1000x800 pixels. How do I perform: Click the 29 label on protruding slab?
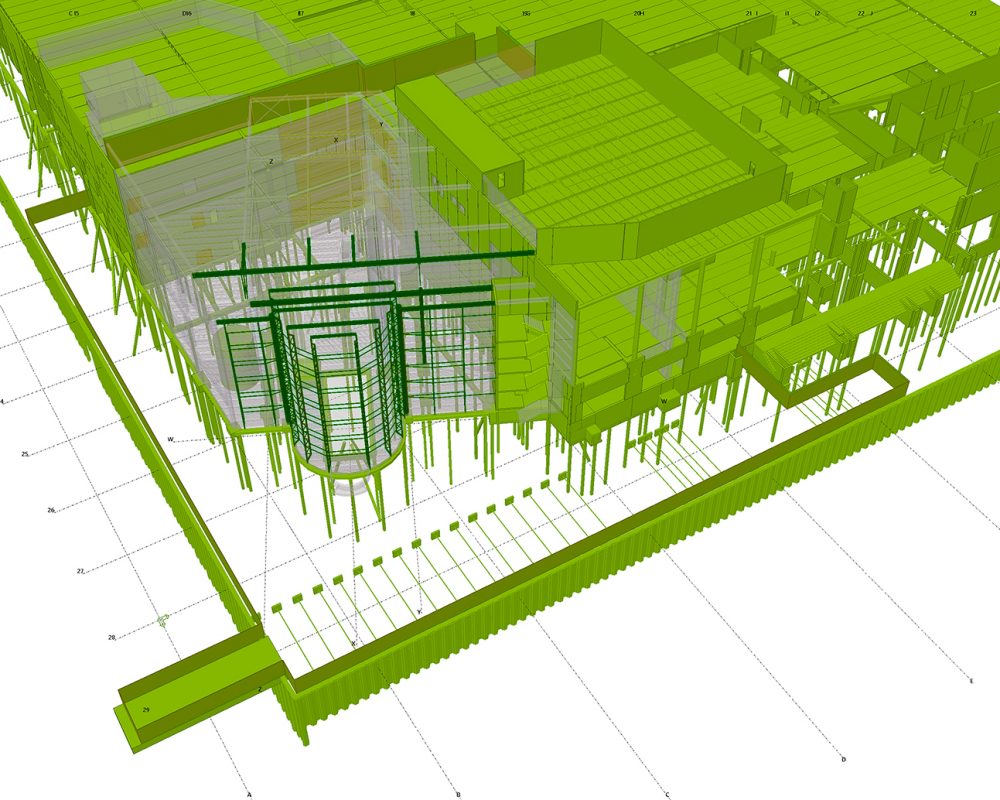(x=146, y=709)
